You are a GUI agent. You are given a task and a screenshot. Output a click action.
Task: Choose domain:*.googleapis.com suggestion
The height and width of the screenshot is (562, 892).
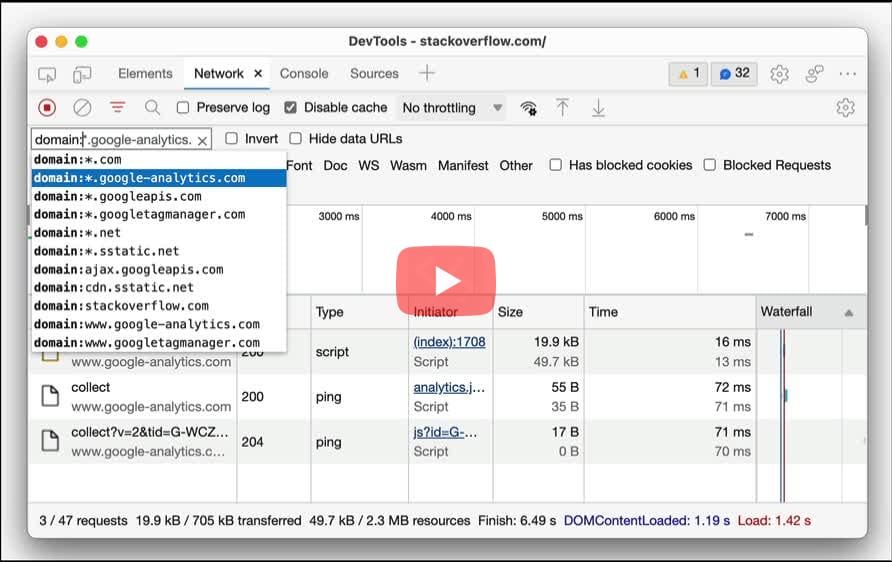(159, 196)
